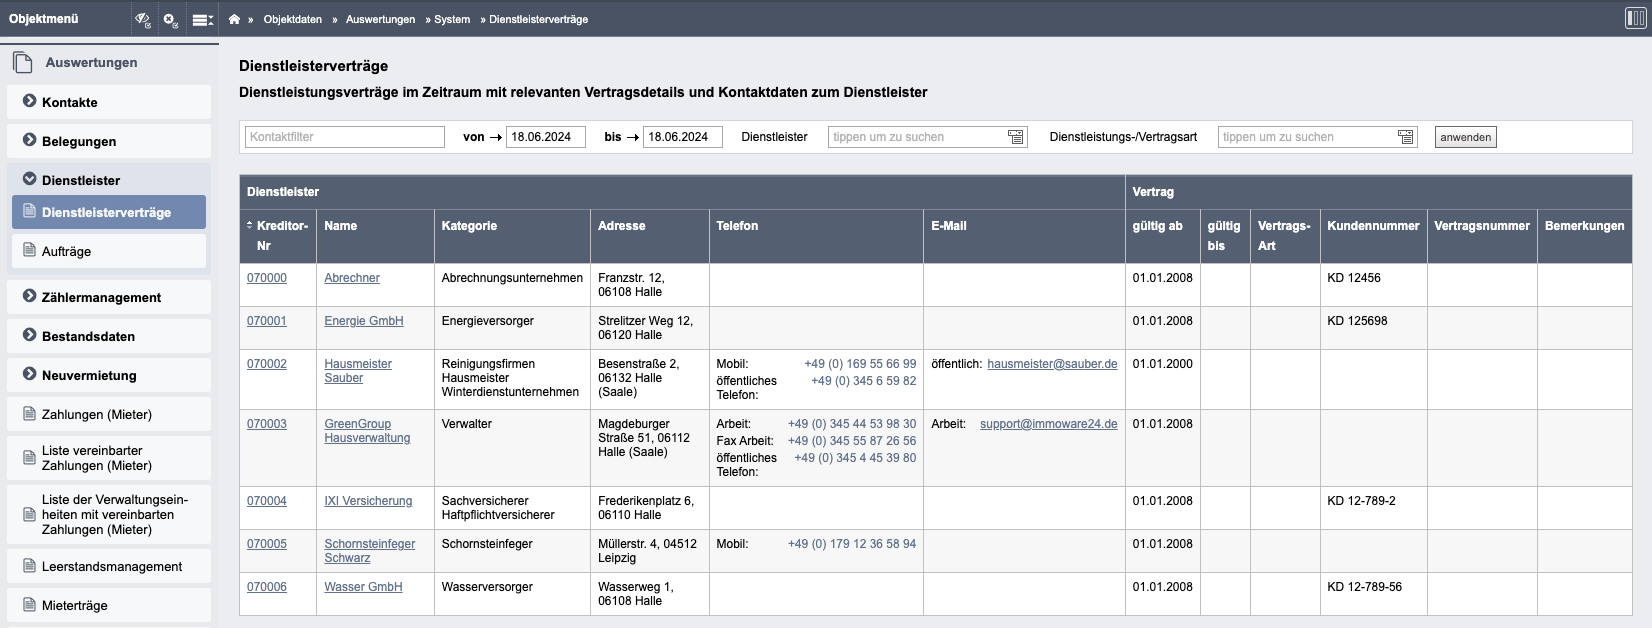Viewport: 1652px width, 628px height.
Task: Click phone number +49 (0) 345 44 53 98 30
Action: point(852,424)
